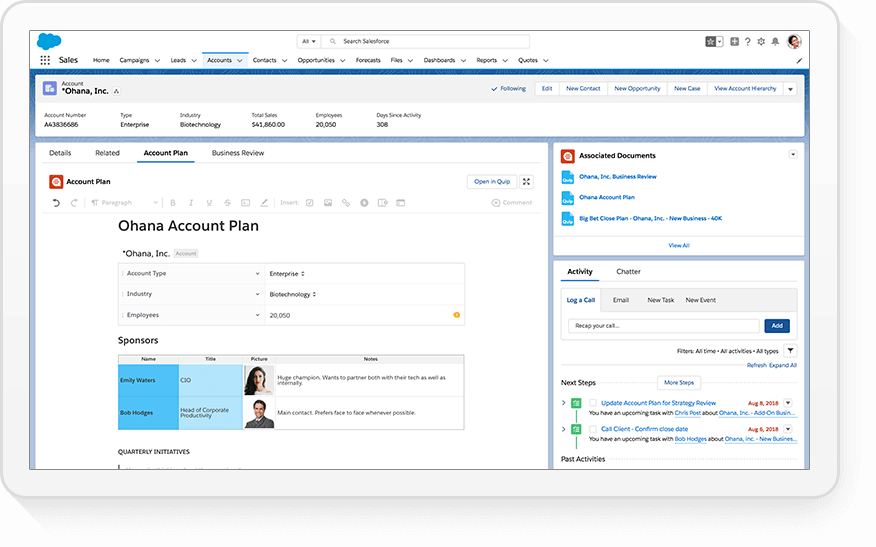The height and width of the screenshot is (547, 876).
Task: Click the Recap your call input
Action: pyautogui.click(x=664, y=326)
